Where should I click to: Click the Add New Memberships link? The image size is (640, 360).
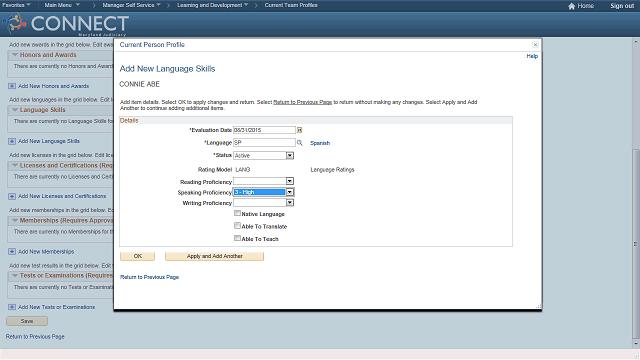point(46,252)
